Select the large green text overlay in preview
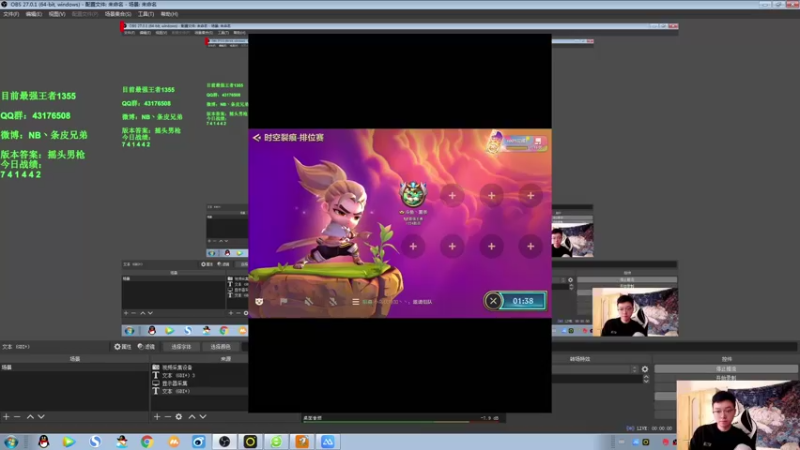The width and height of the screenshot is (800, 450). (x=44, y=135)
